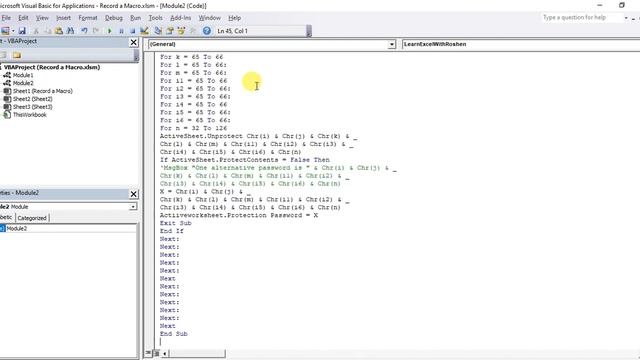The height and width of the screenshot is (360, 640).
Task: Click the Reset stop toolbar icon
Action: 133,31
